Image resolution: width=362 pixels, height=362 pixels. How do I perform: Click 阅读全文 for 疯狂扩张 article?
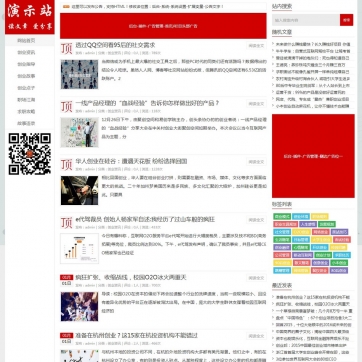[x=256, y=278]
